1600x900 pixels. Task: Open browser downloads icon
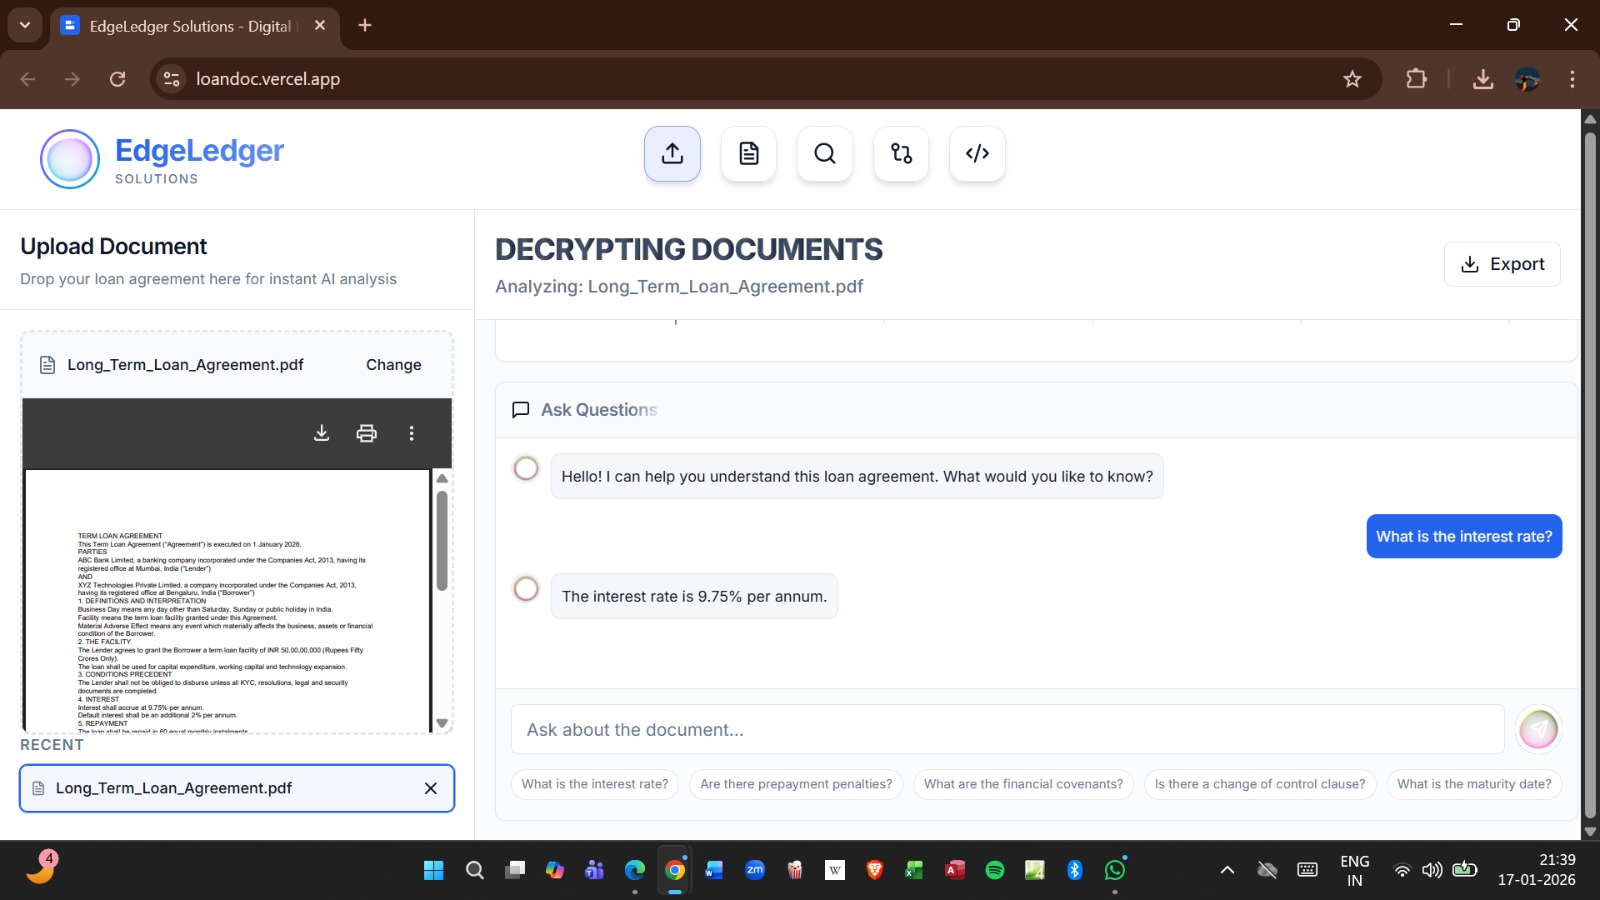(1483, 79)
